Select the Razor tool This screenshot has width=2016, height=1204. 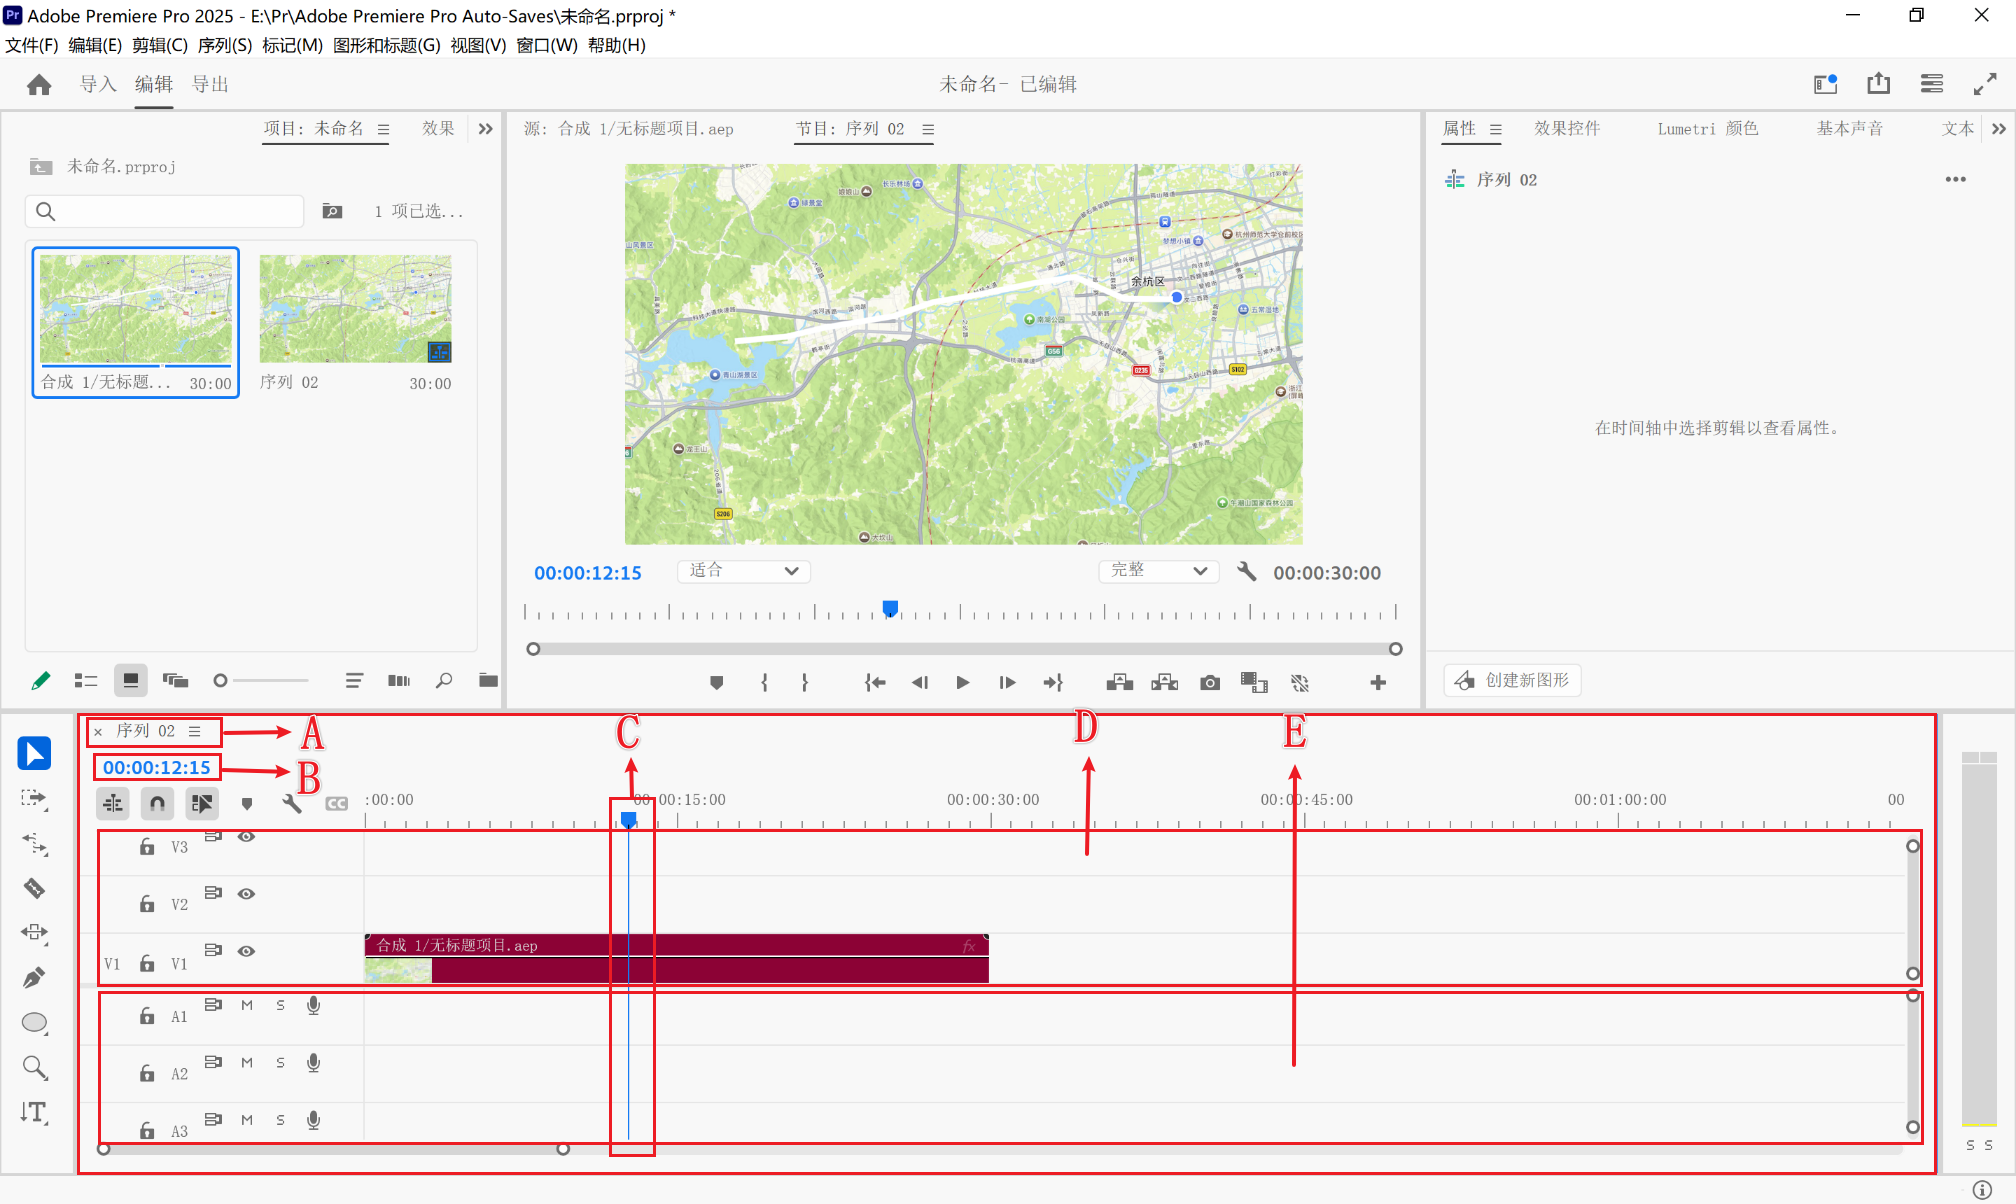(x=34, y=888)
